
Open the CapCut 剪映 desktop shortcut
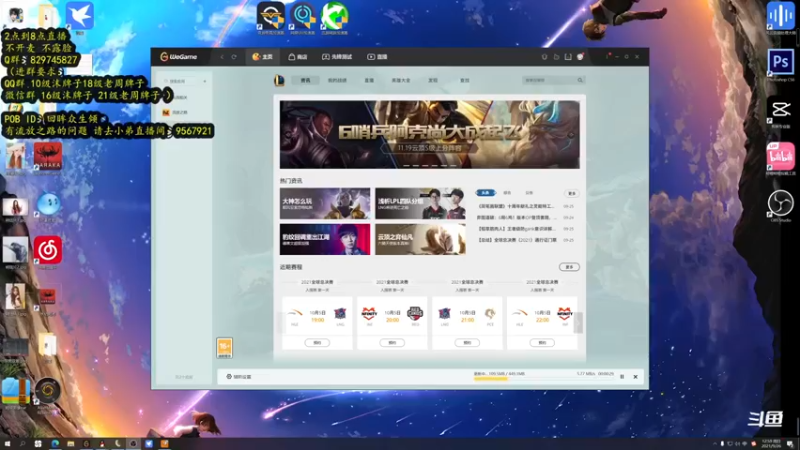tap(781, 112)
